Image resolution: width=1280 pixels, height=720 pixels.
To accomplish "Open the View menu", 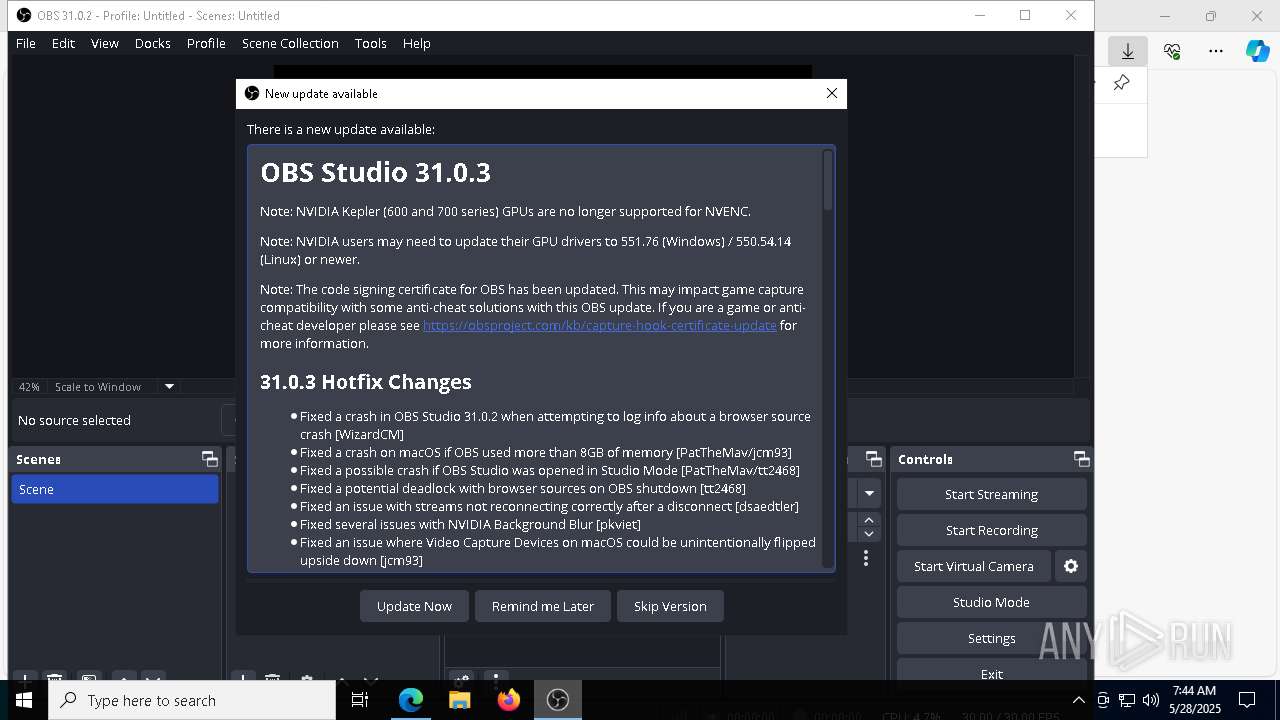I will pyautogui.click(x=105, y=43).
